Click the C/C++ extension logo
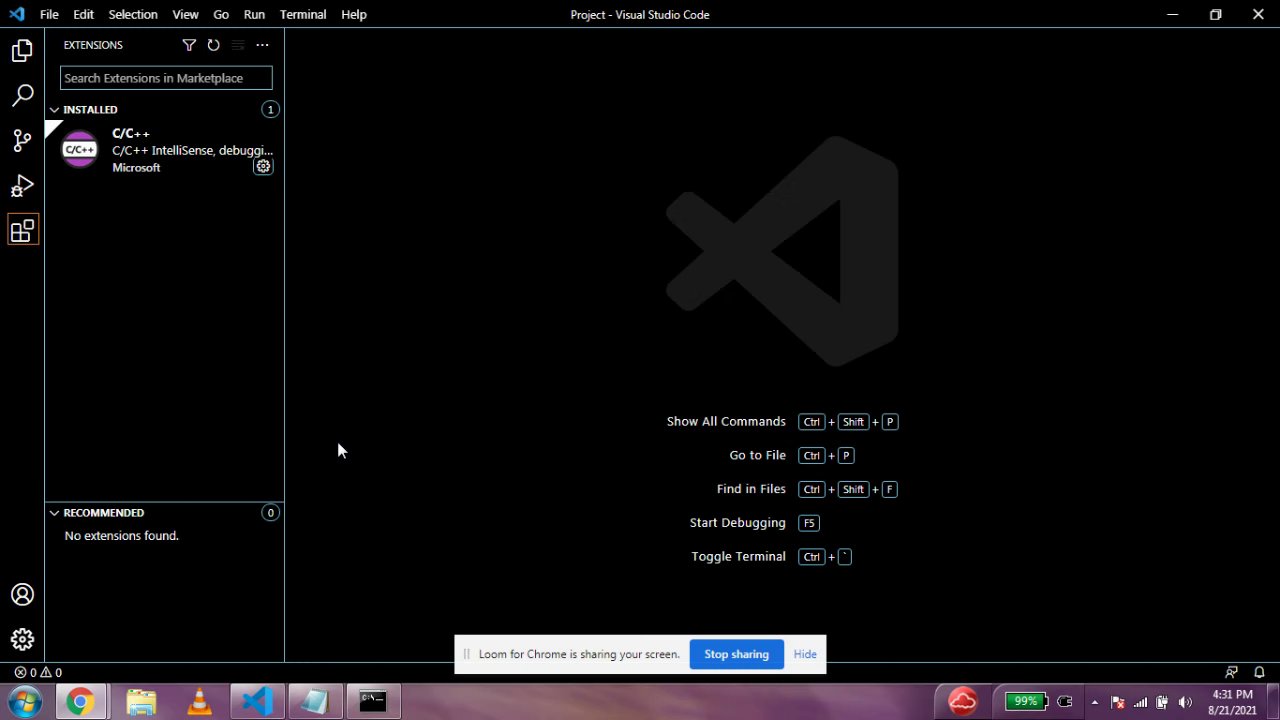Screen dimensions: 1280x720 pos(80,150)
